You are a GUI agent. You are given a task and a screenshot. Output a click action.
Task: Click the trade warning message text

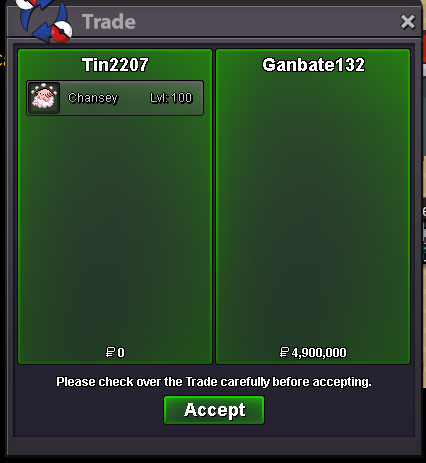coord(214,382)
